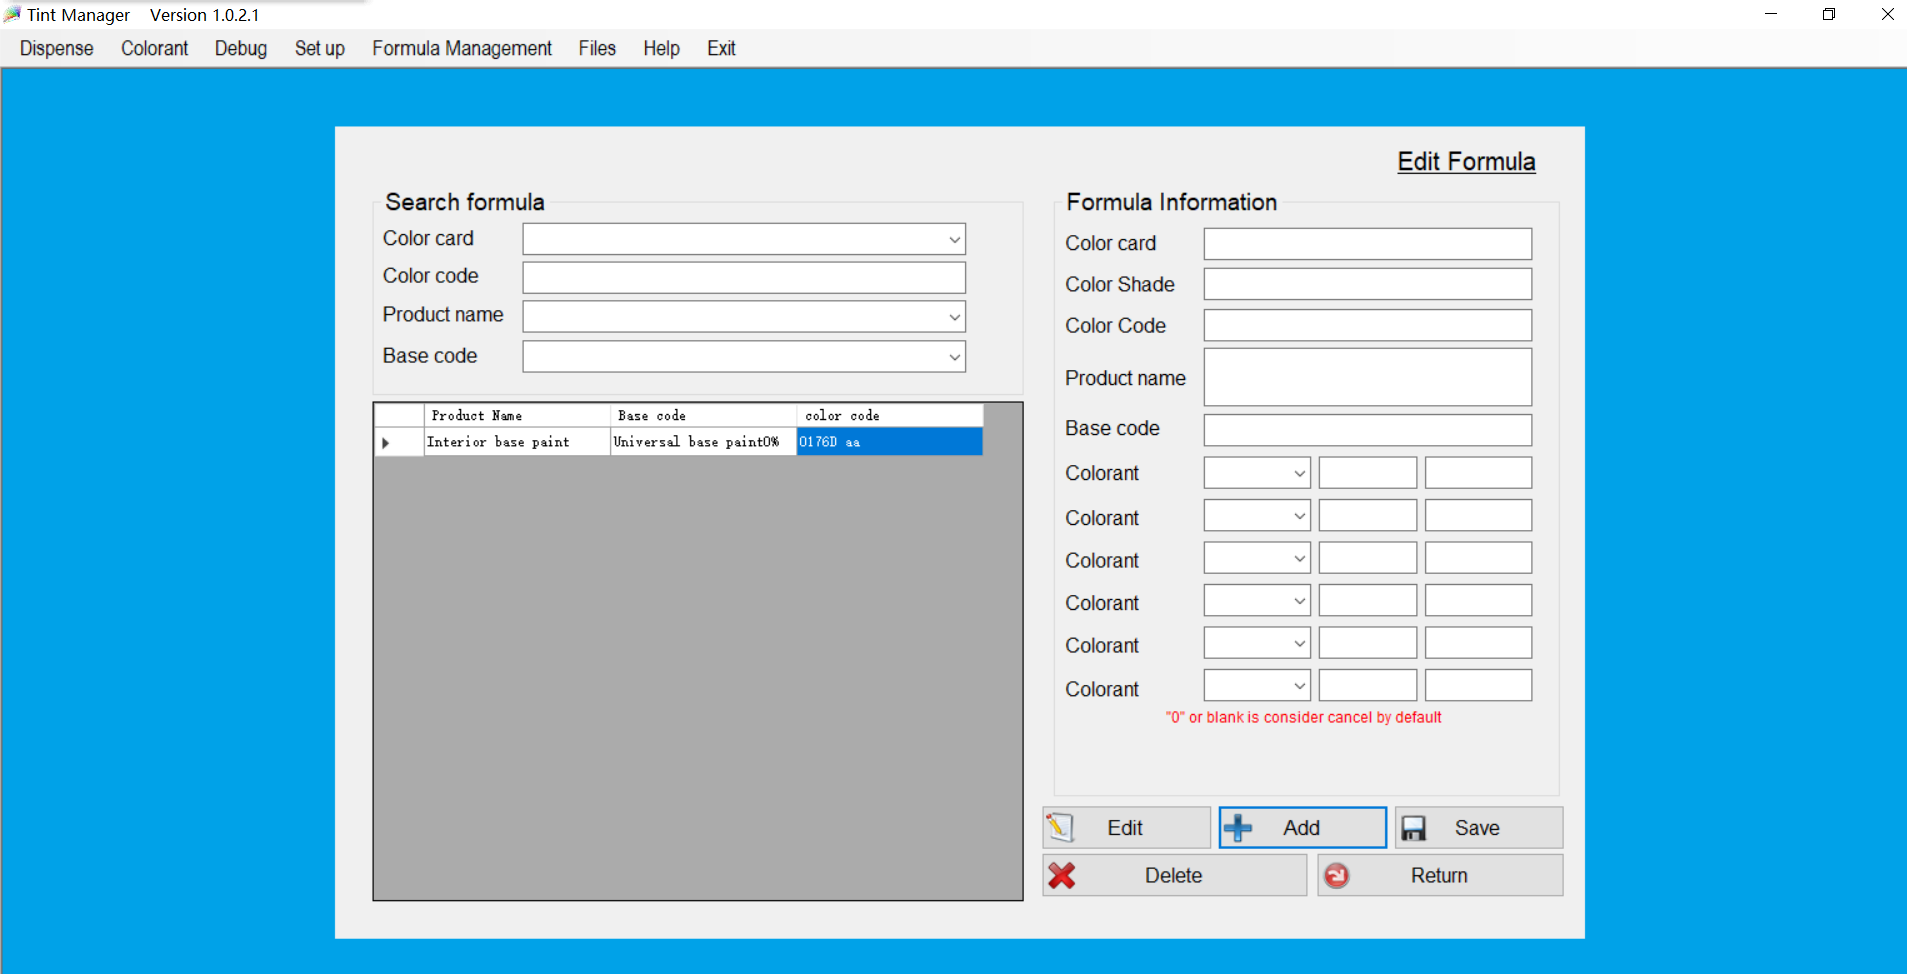This screenshot has height=974, width=1907.
Task: Click the red Return arrow icon
Action: pos(1337,876)
